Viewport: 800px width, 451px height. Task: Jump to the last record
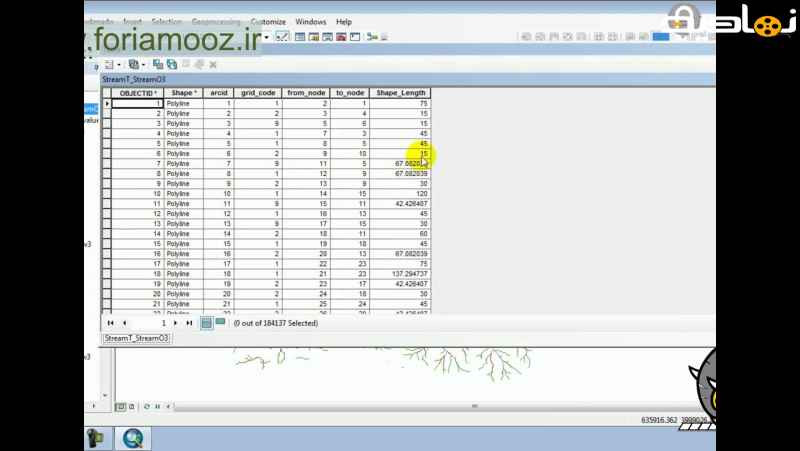tap(189, 323)
